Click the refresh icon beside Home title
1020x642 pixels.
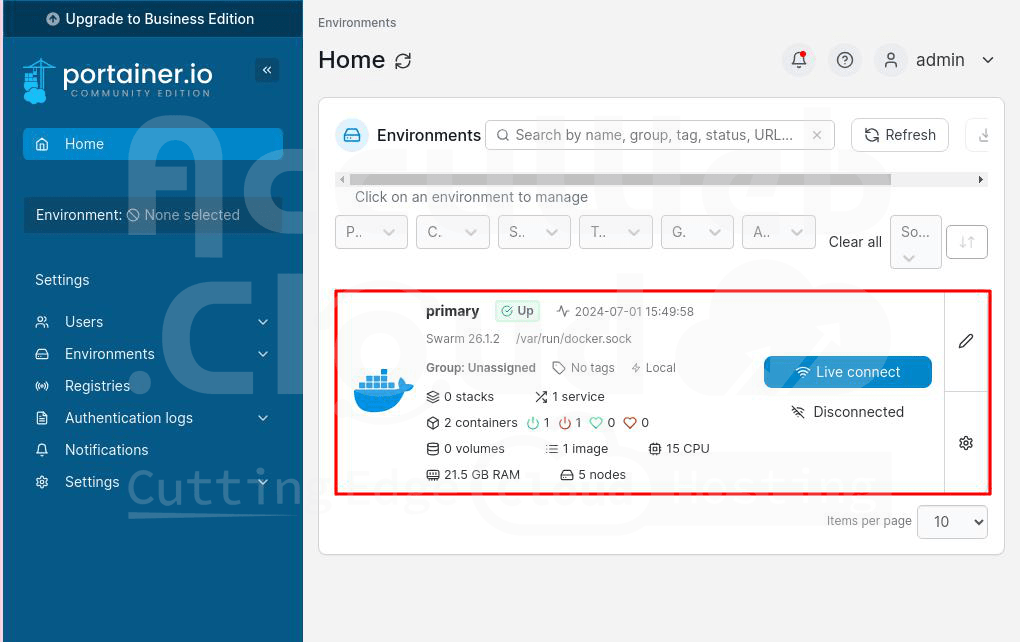point(403,61)
